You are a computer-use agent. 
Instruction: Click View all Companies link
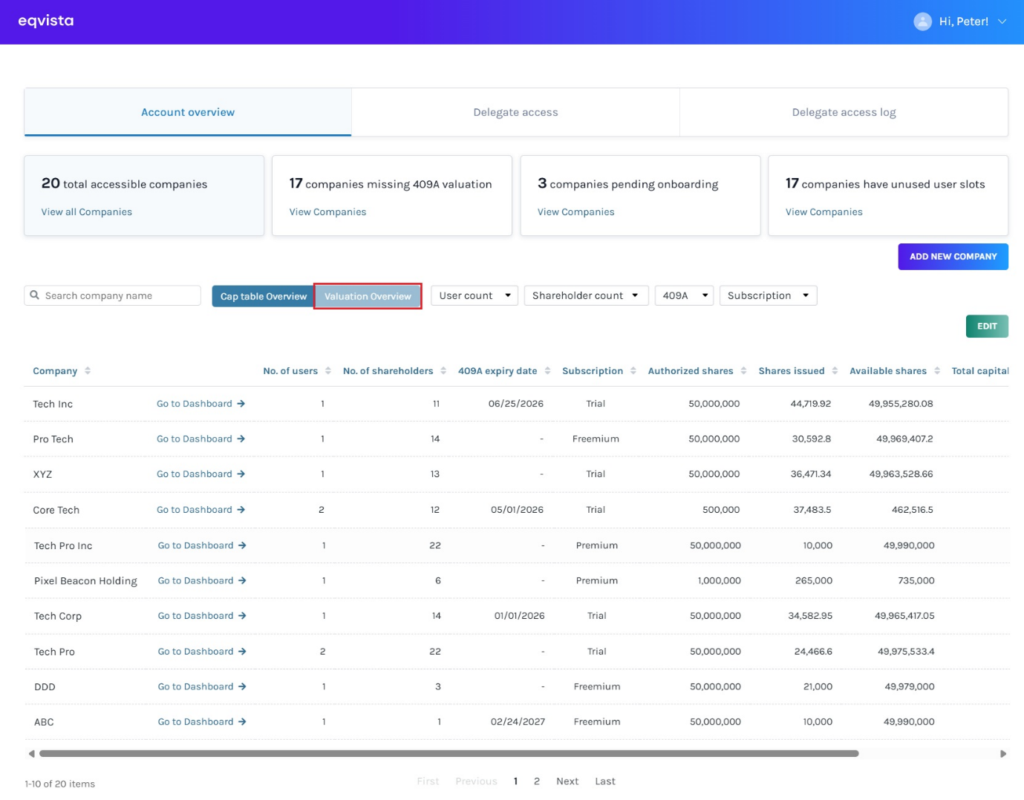(x=86, y=212)
